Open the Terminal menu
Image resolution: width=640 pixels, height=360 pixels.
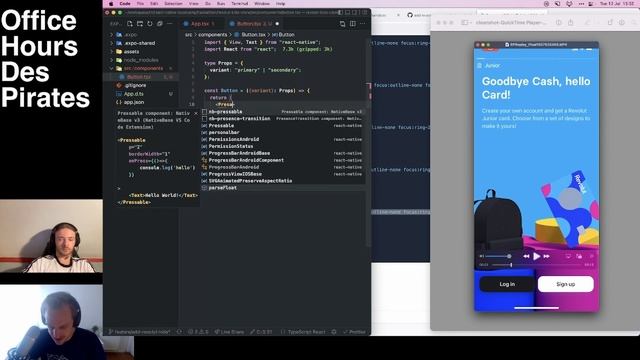[240, 3]
